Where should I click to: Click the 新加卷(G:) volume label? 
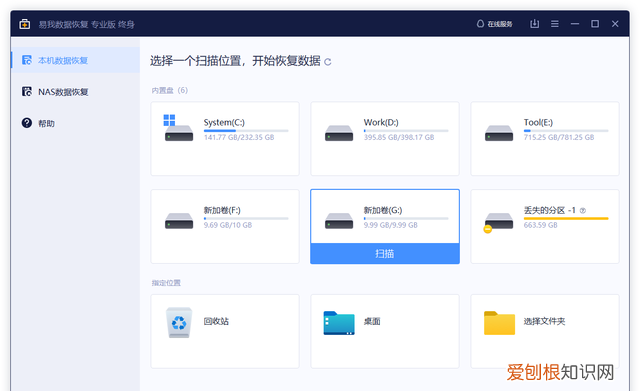(383, 210)
